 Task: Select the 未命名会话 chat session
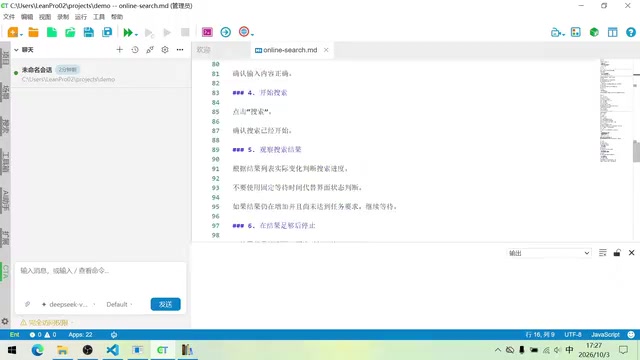click(x=101, y=74)
